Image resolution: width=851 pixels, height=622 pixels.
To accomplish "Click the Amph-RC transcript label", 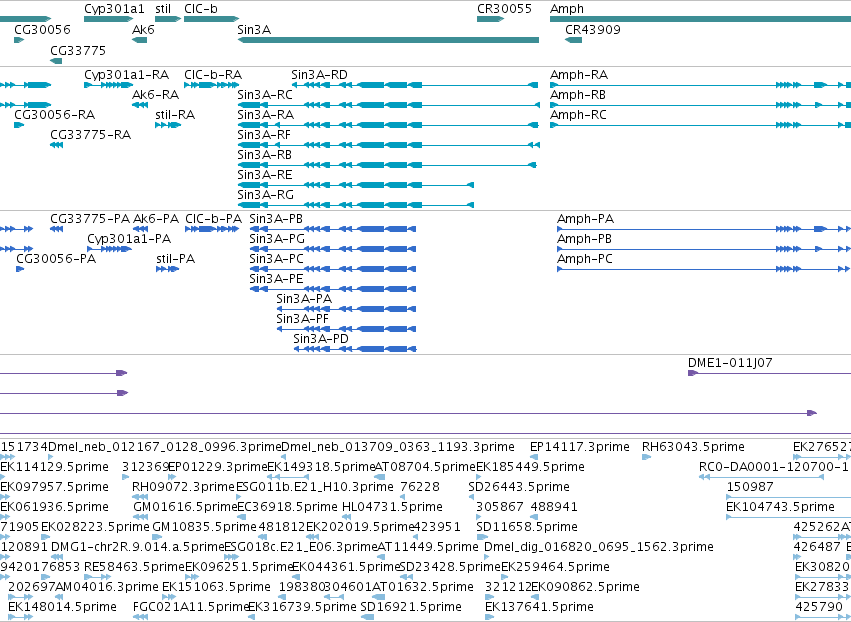I will pos(578,115).
